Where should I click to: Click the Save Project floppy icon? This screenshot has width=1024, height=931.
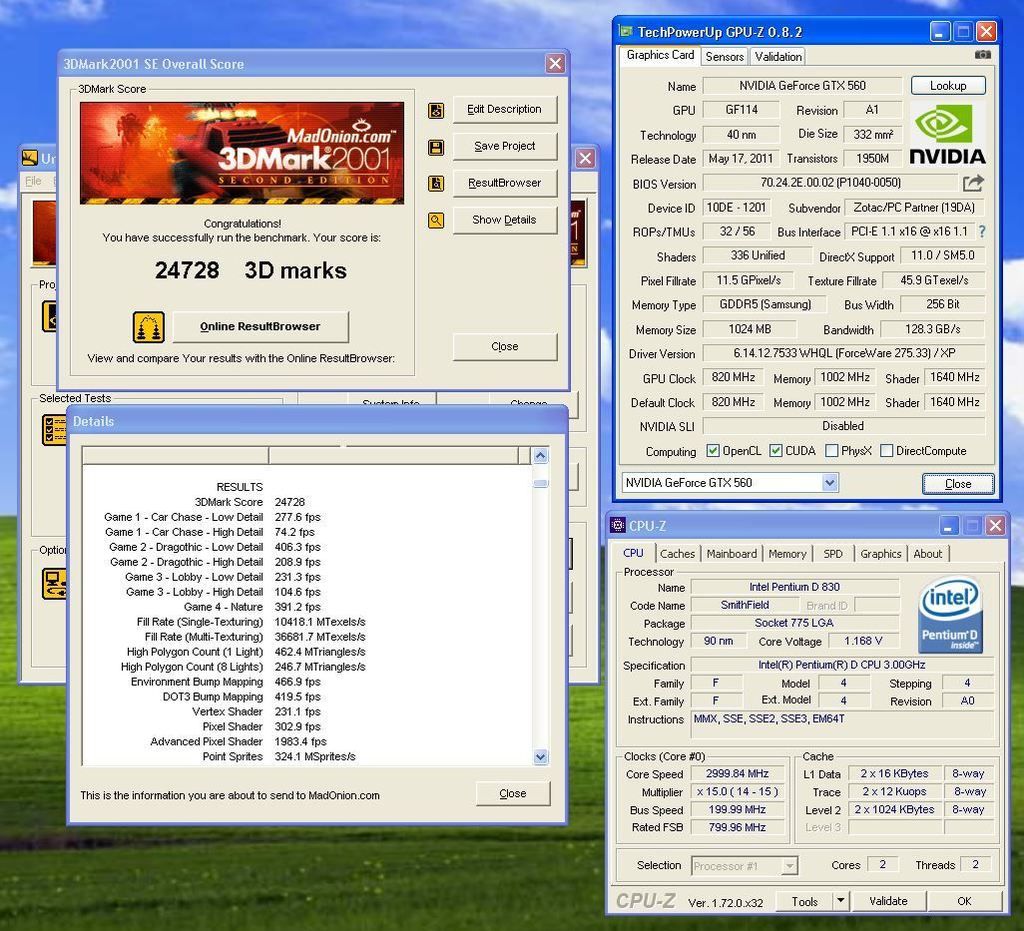pos(436,147)
